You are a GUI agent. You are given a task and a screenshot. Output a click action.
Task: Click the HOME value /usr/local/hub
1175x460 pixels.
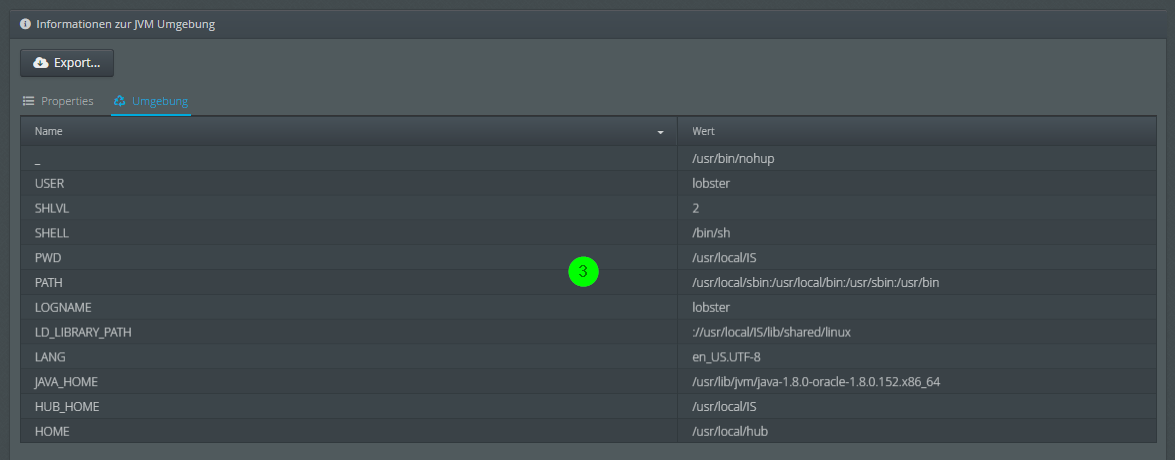tap(730, 431)
